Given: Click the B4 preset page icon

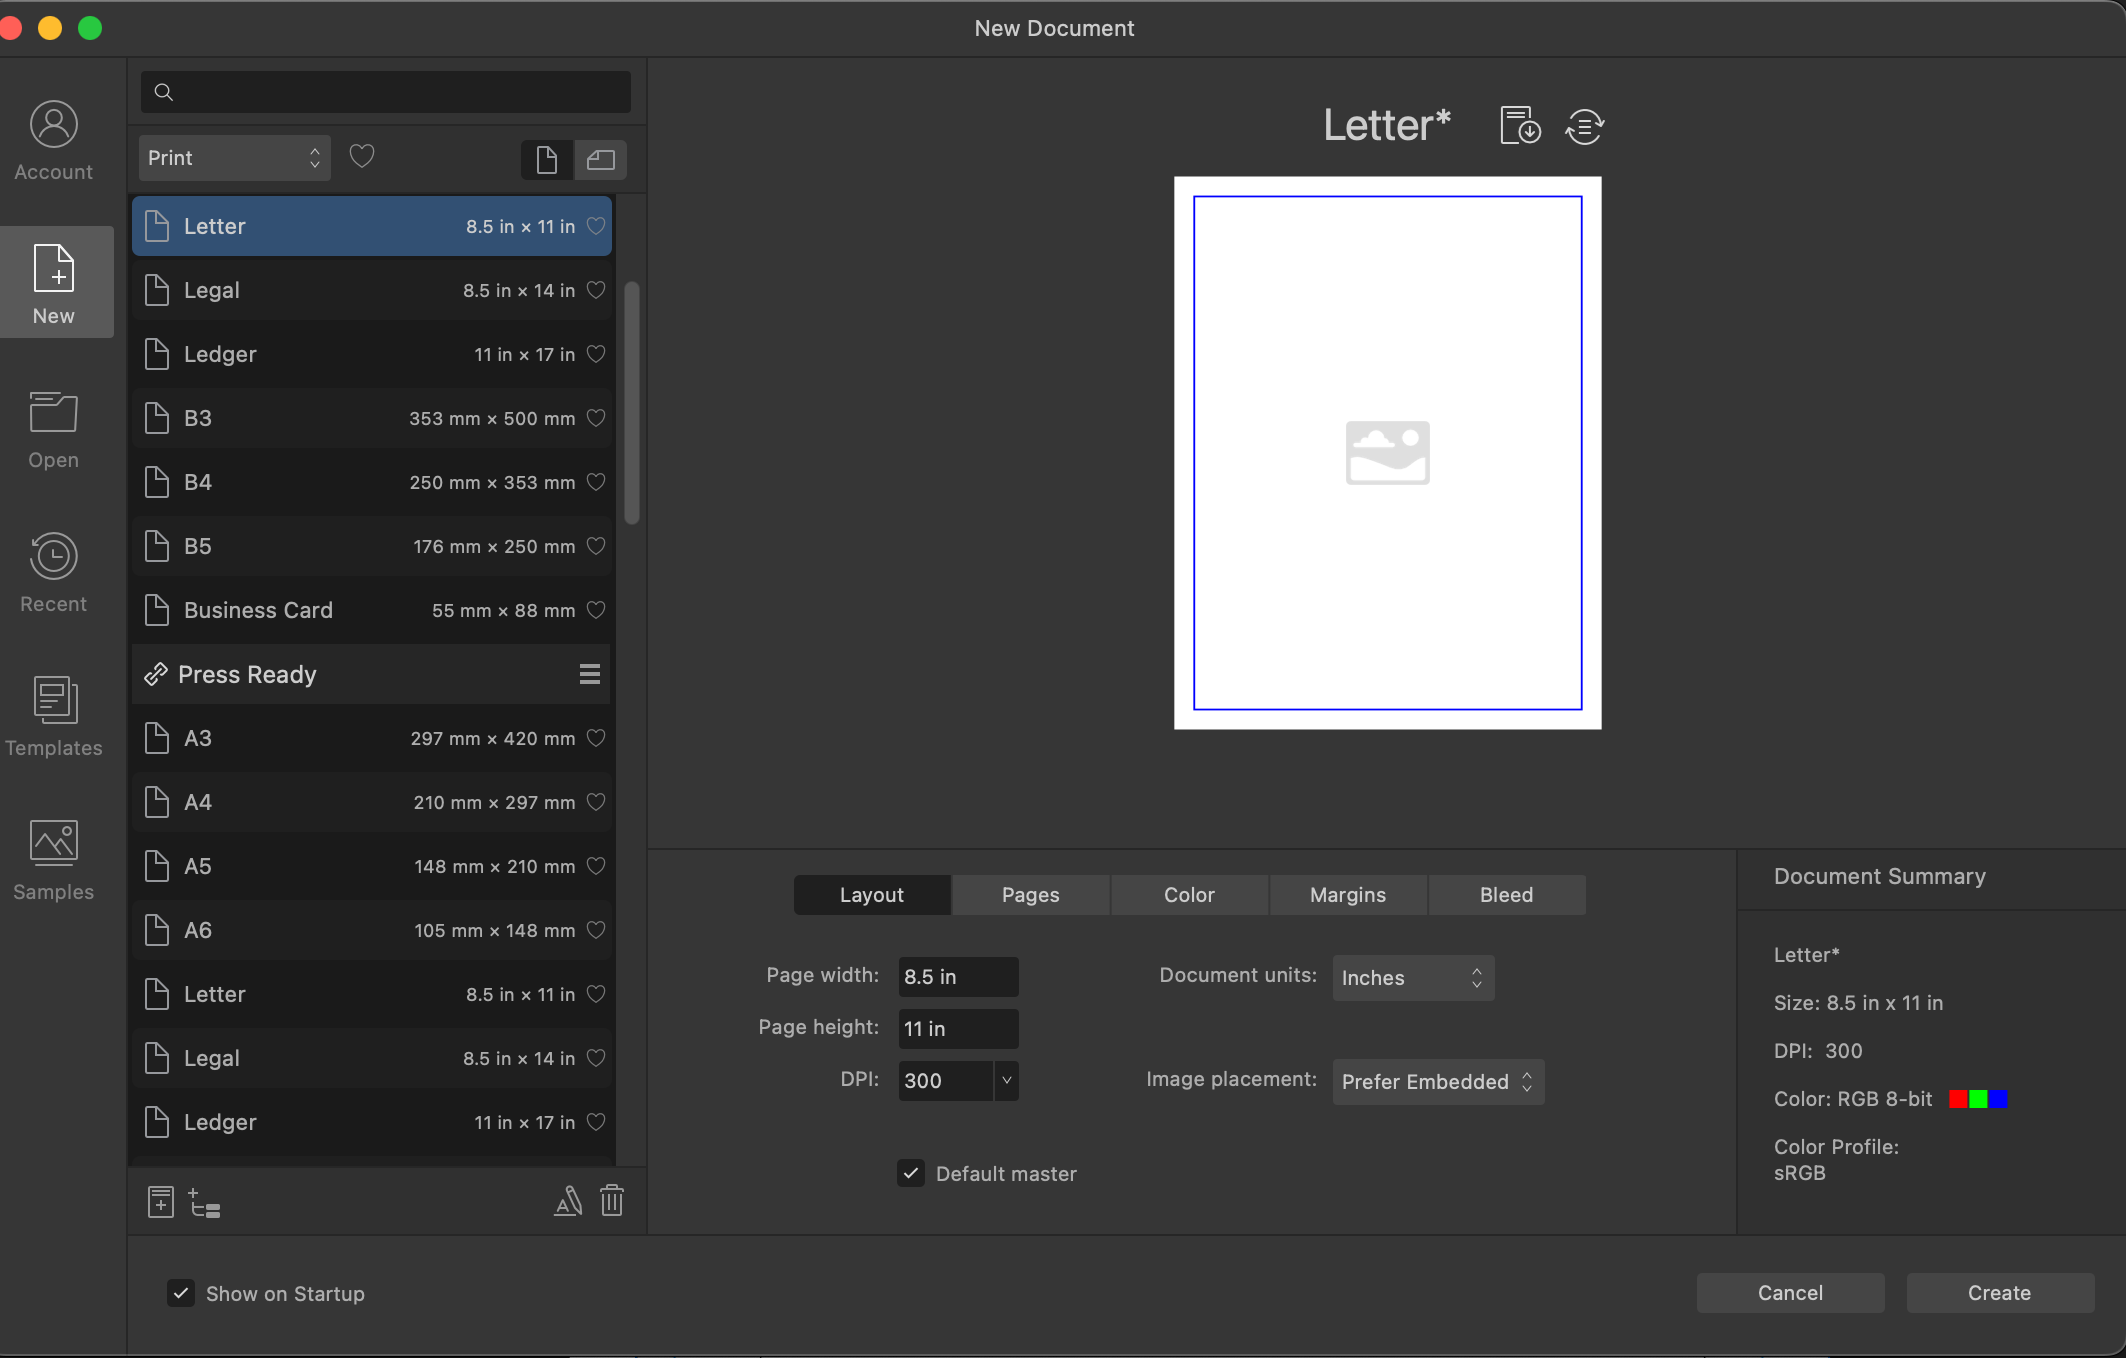Looking at the screenshot, I should click(x=157, y=482).
